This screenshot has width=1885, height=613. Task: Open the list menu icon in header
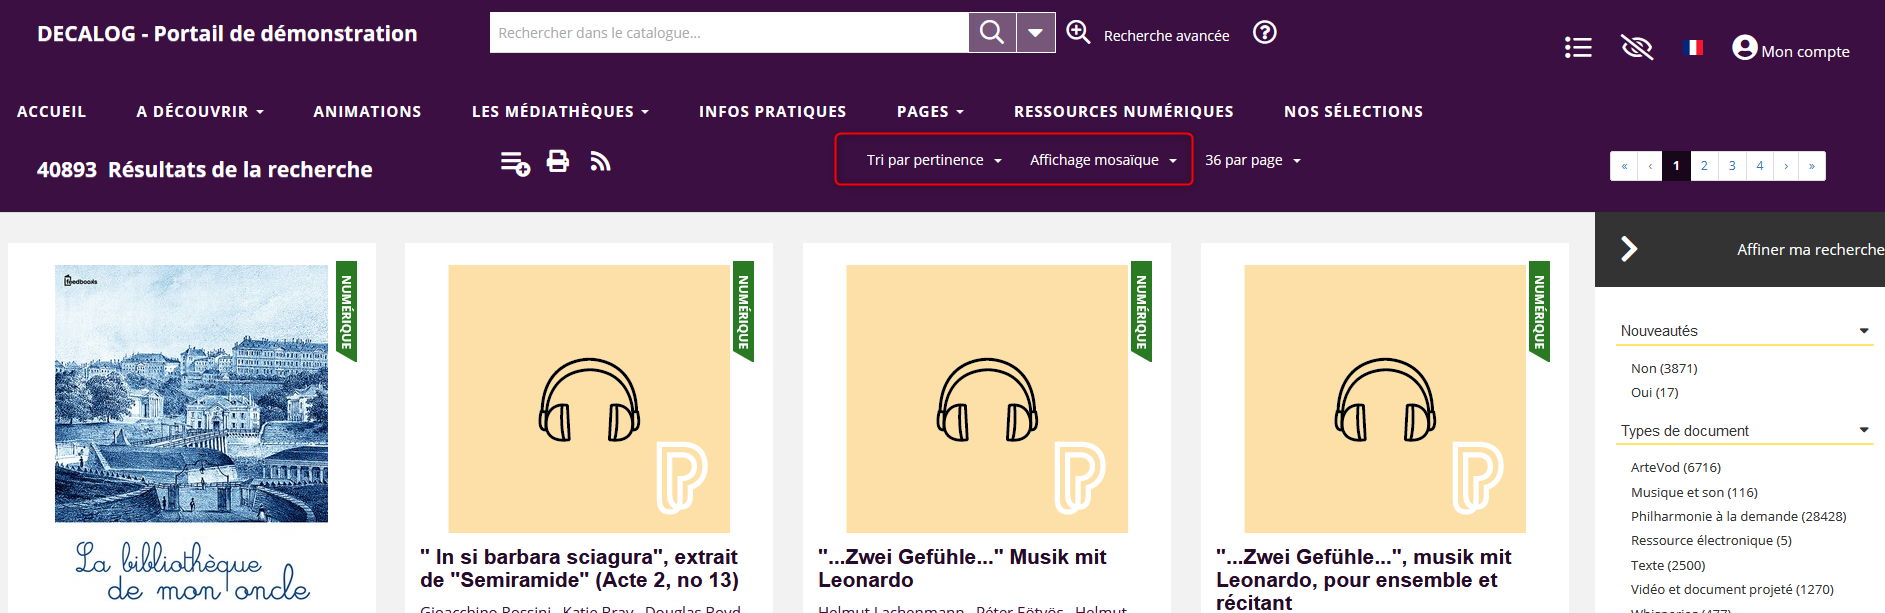click(x=1578, y=48)
